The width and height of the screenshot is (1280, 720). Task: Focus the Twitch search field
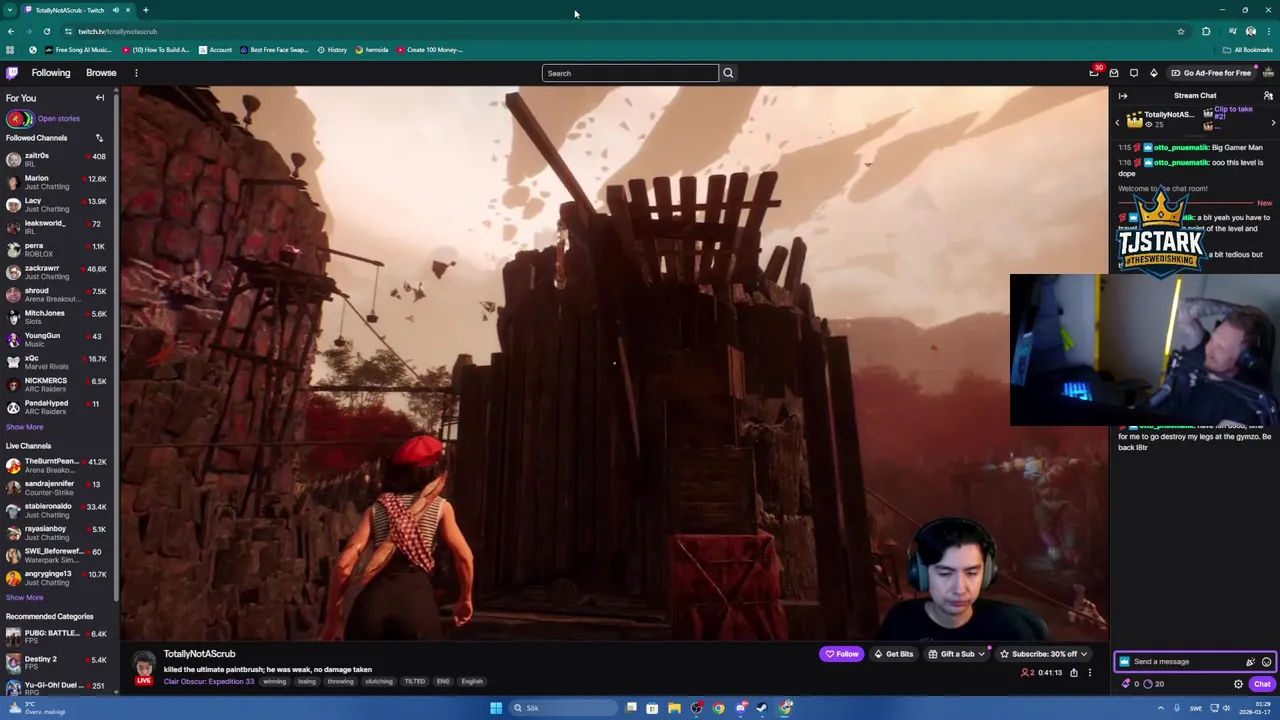click(x=630, y=73)
